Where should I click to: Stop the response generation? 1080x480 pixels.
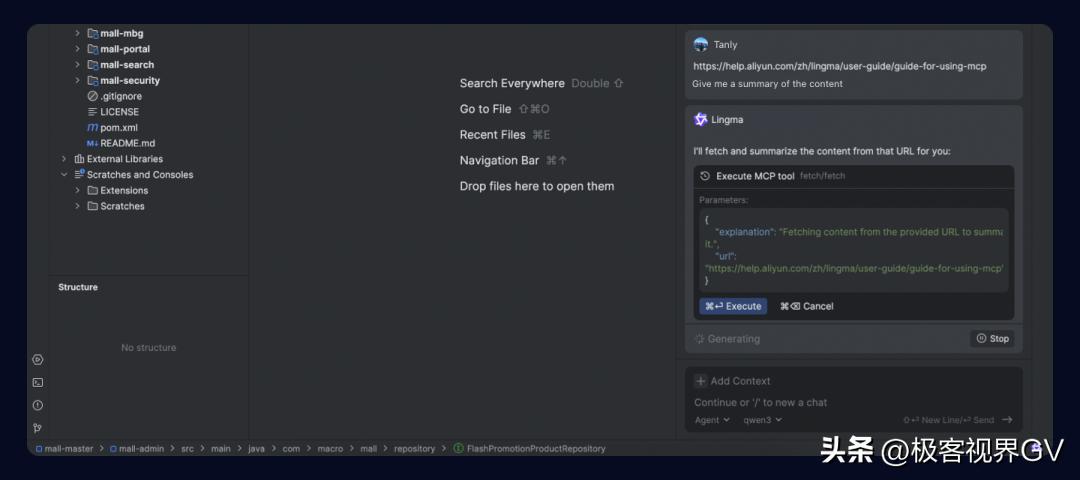pyautogui.click(x=992, y=339)
